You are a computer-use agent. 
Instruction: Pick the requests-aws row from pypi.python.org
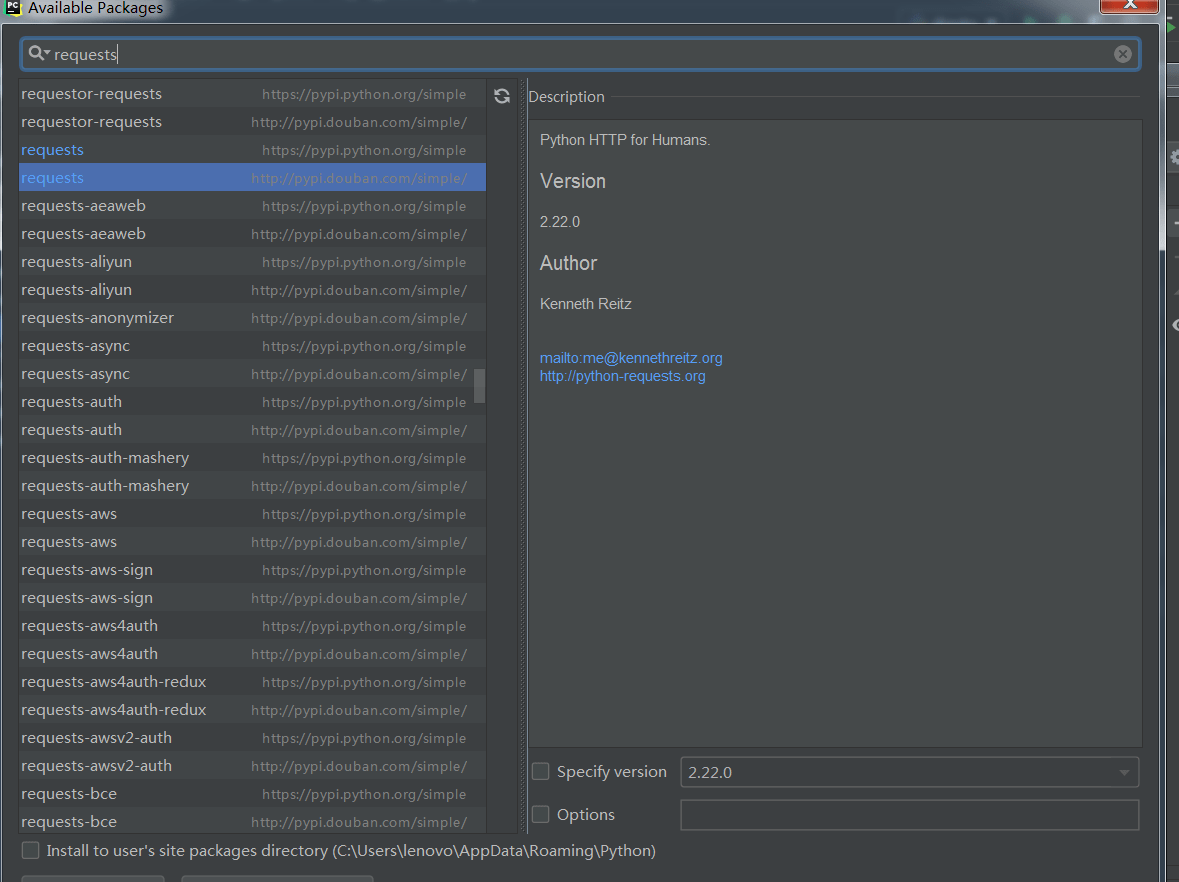click(x=253, y=514)
